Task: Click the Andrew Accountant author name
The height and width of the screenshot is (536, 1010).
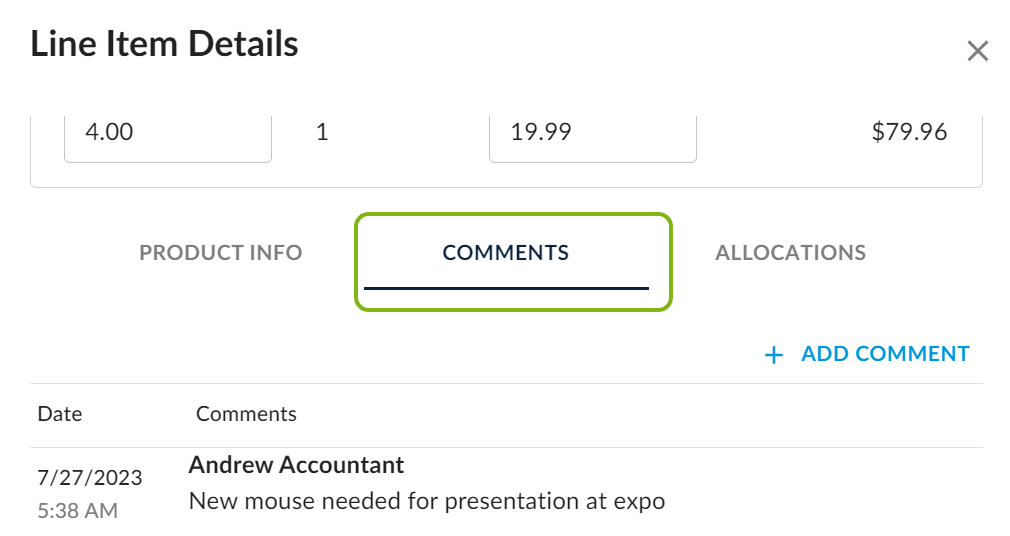Action: [x=296, y=465]
